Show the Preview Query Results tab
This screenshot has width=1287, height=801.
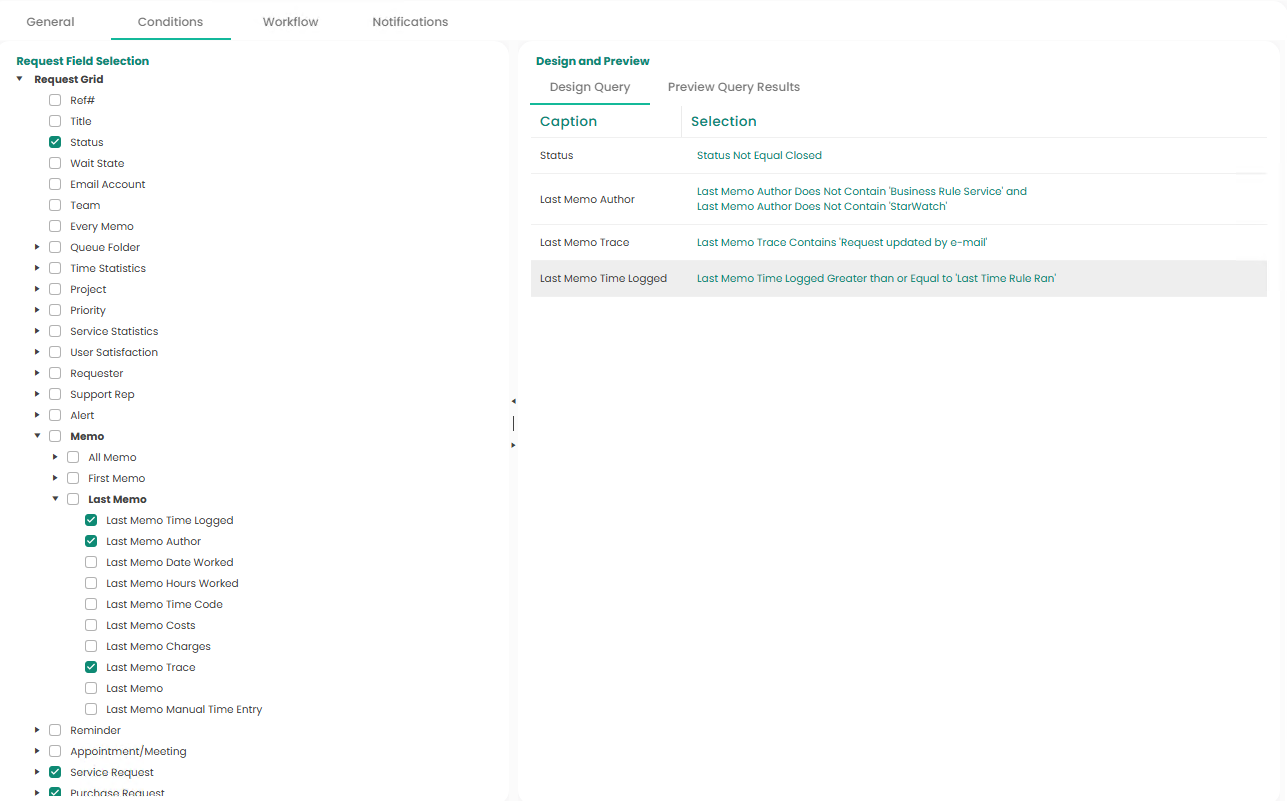point(733,87)
